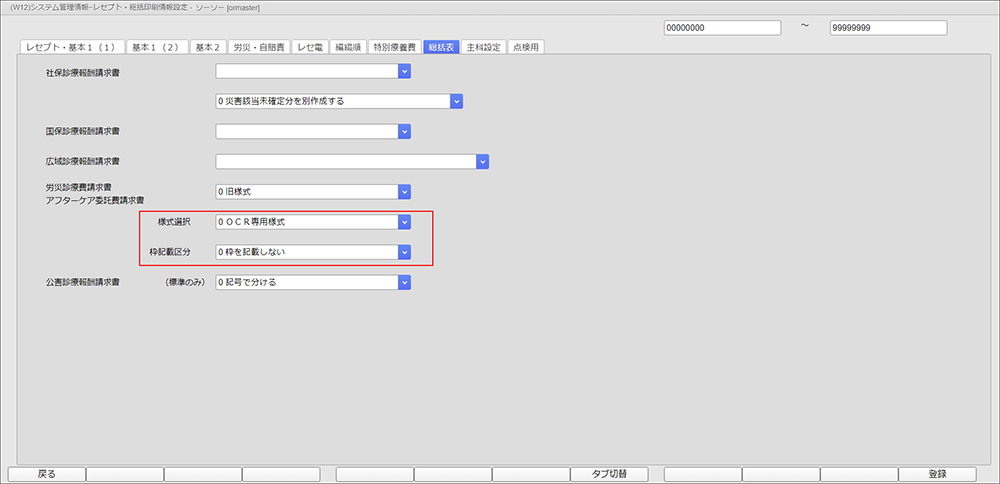The width and height of the screenshot is (1000, 484).
Task: Click the 登録 button
Action: 937,474
